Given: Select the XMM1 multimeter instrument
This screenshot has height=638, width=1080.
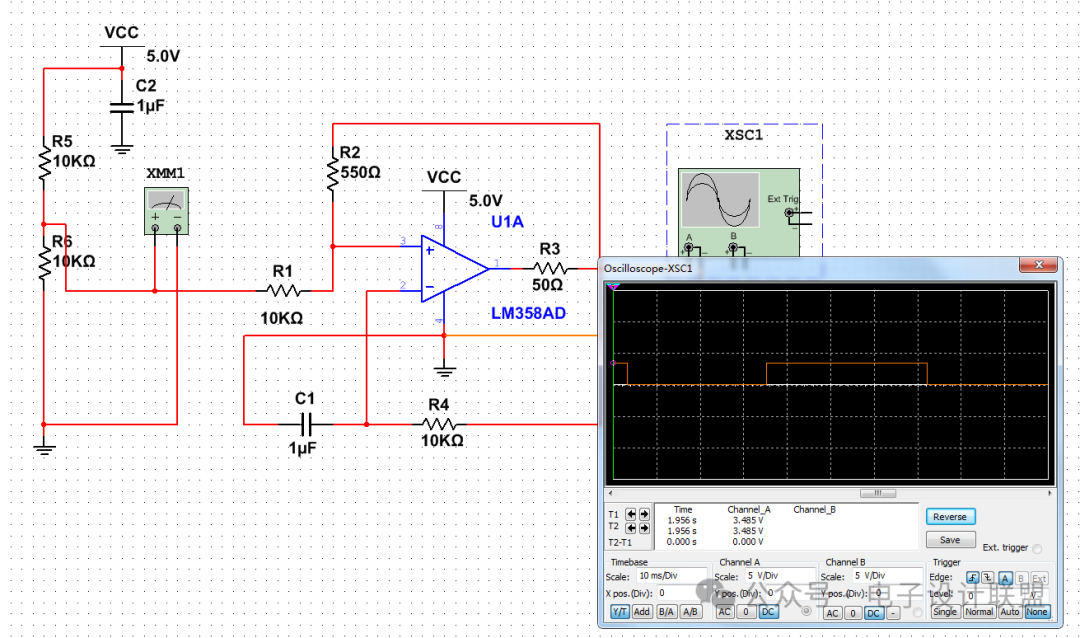Looking at the screenshot, I should pyautogui.click(x=166, y=211).
